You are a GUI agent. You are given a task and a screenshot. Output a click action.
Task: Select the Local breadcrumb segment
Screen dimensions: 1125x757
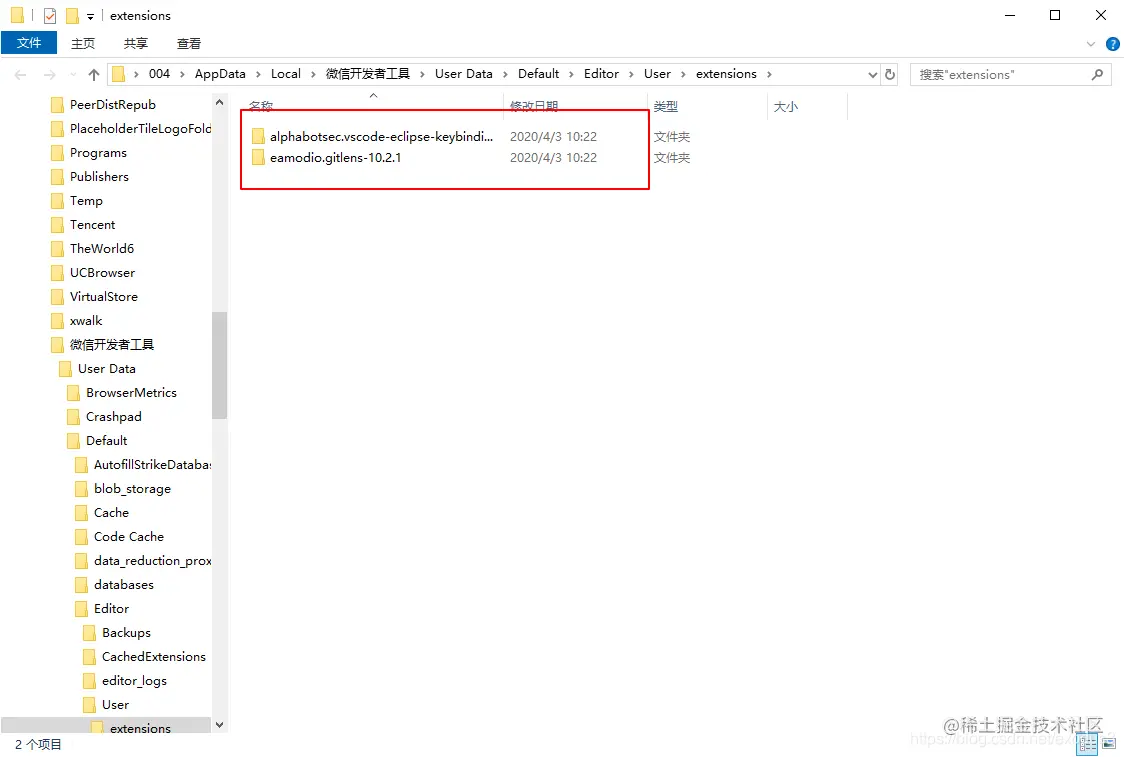(x=286, y=74)
